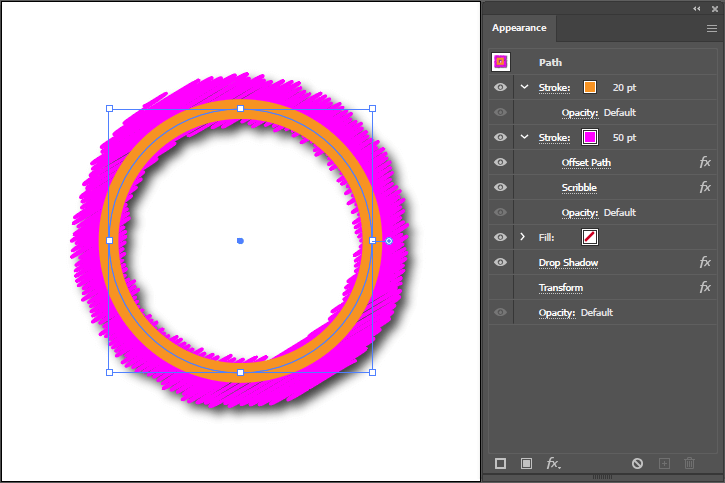Click Add New Fill icon at panel bottom

coord(526,463)
